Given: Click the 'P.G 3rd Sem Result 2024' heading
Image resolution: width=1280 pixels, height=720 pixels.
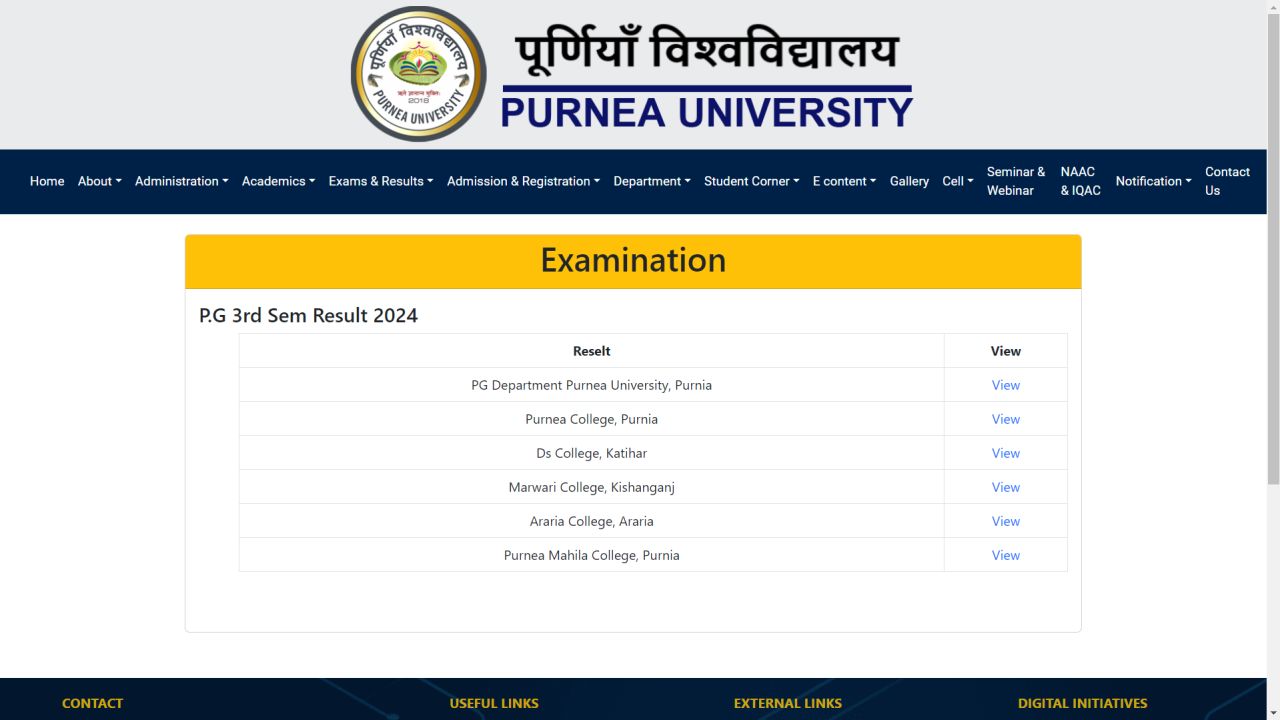Looking at the screenshot, I should pyautogui.click(x=308, y=315).
